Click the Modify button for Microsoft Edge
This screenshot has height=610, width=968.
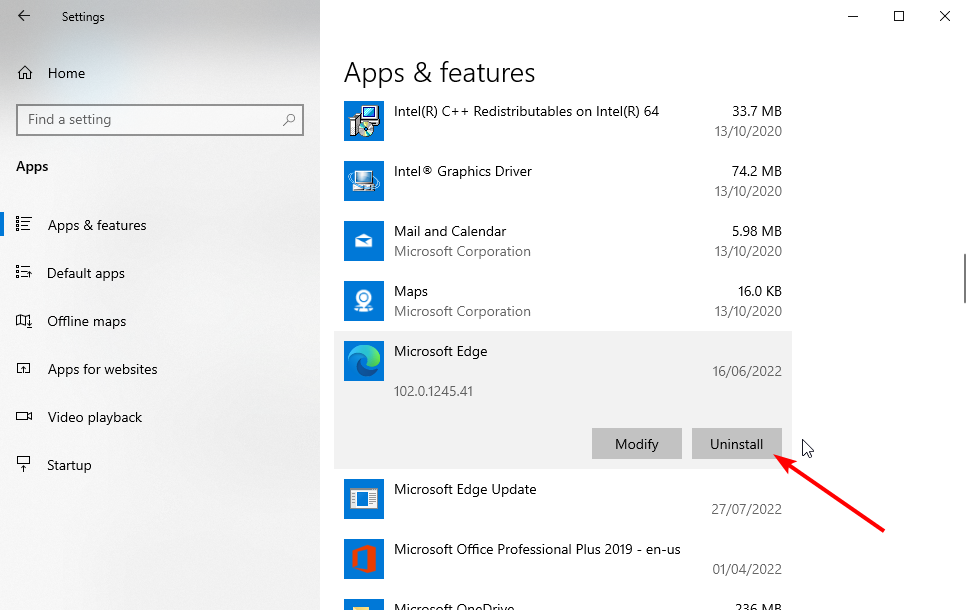pyautogui.click(x=637, y=443)
